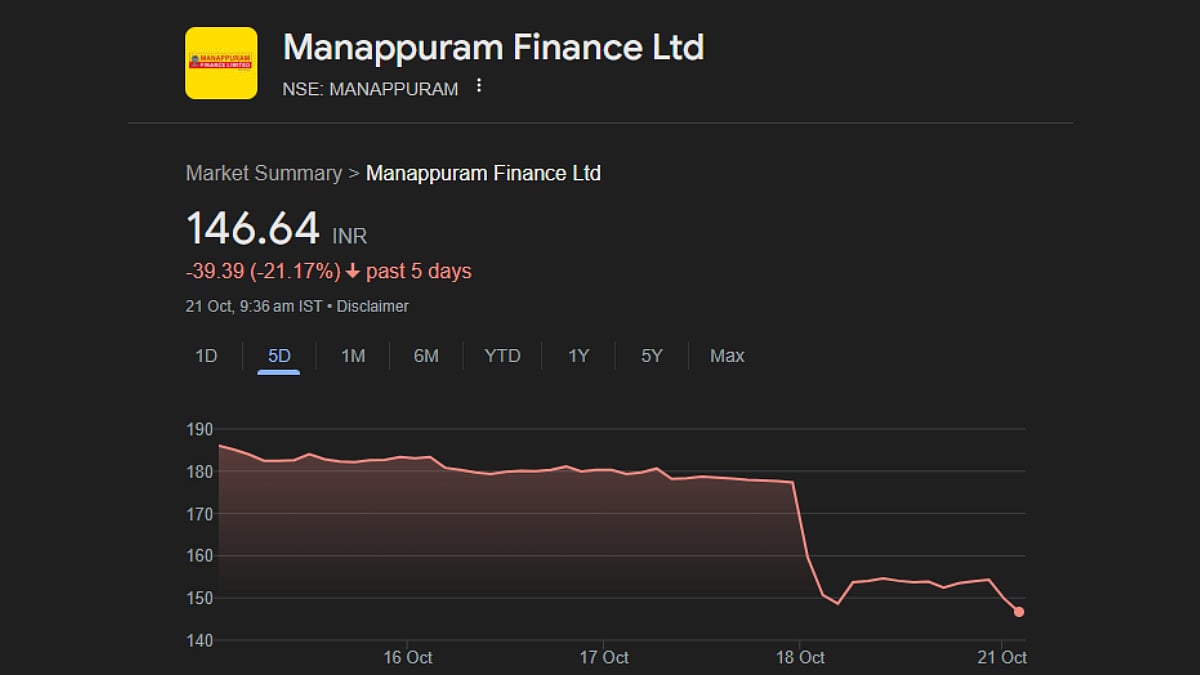1200x675 pixels.
Task: Click the 16 Oct date marker
Action: [x=407, y=657]
